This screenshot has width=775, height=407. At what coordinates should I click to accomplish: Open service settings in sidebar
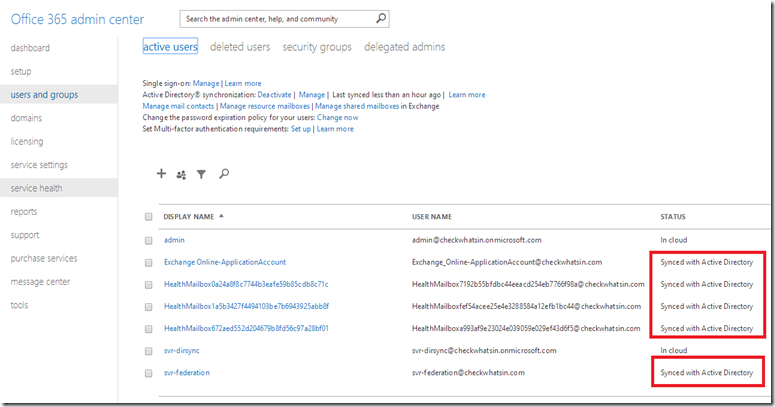click(39, 165)
